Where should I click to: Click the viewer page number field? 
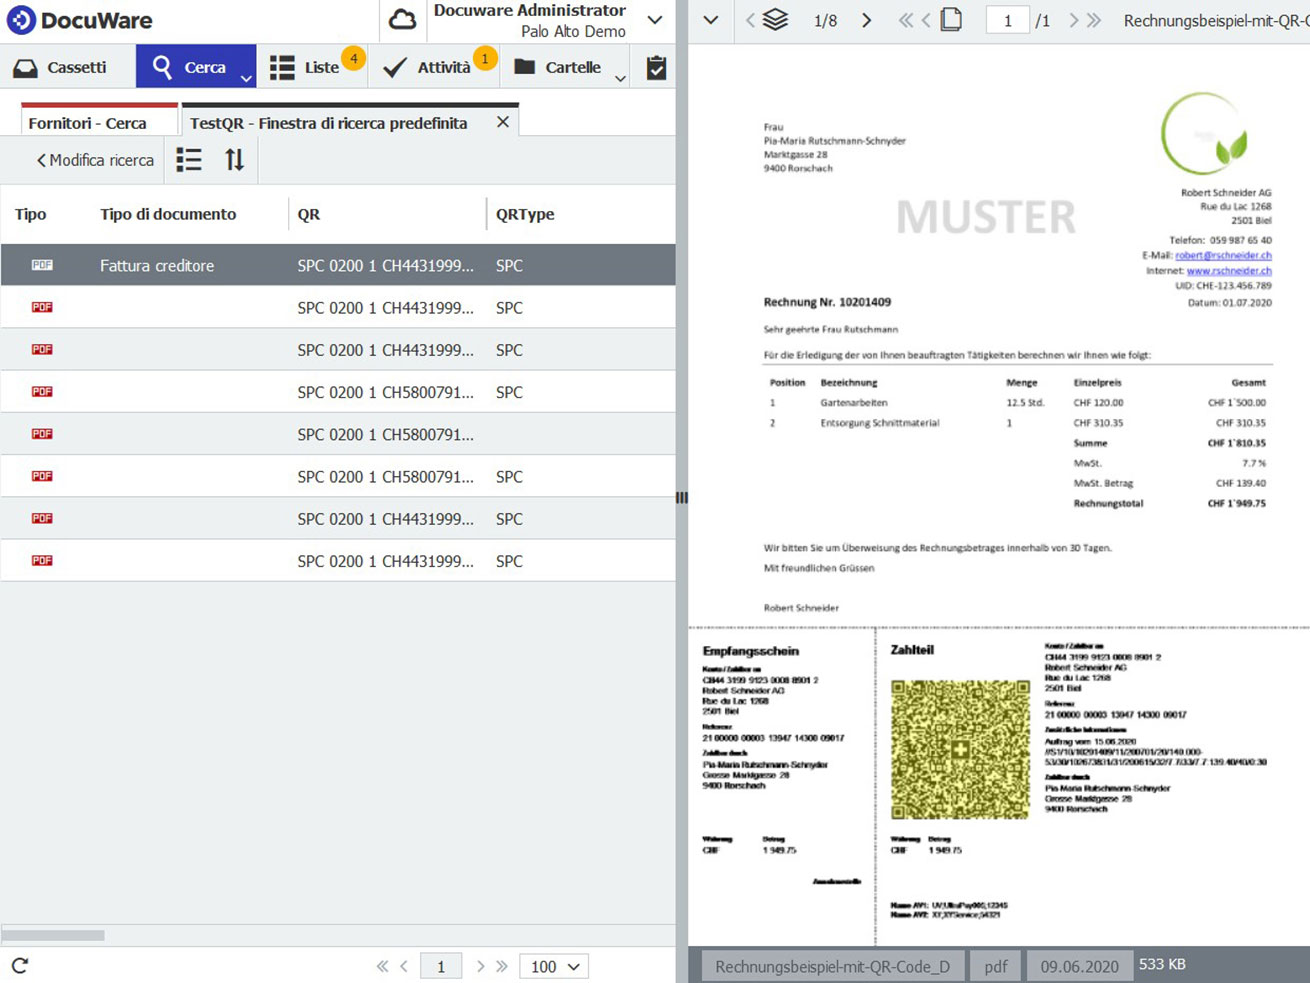(x=1008, y=20)
